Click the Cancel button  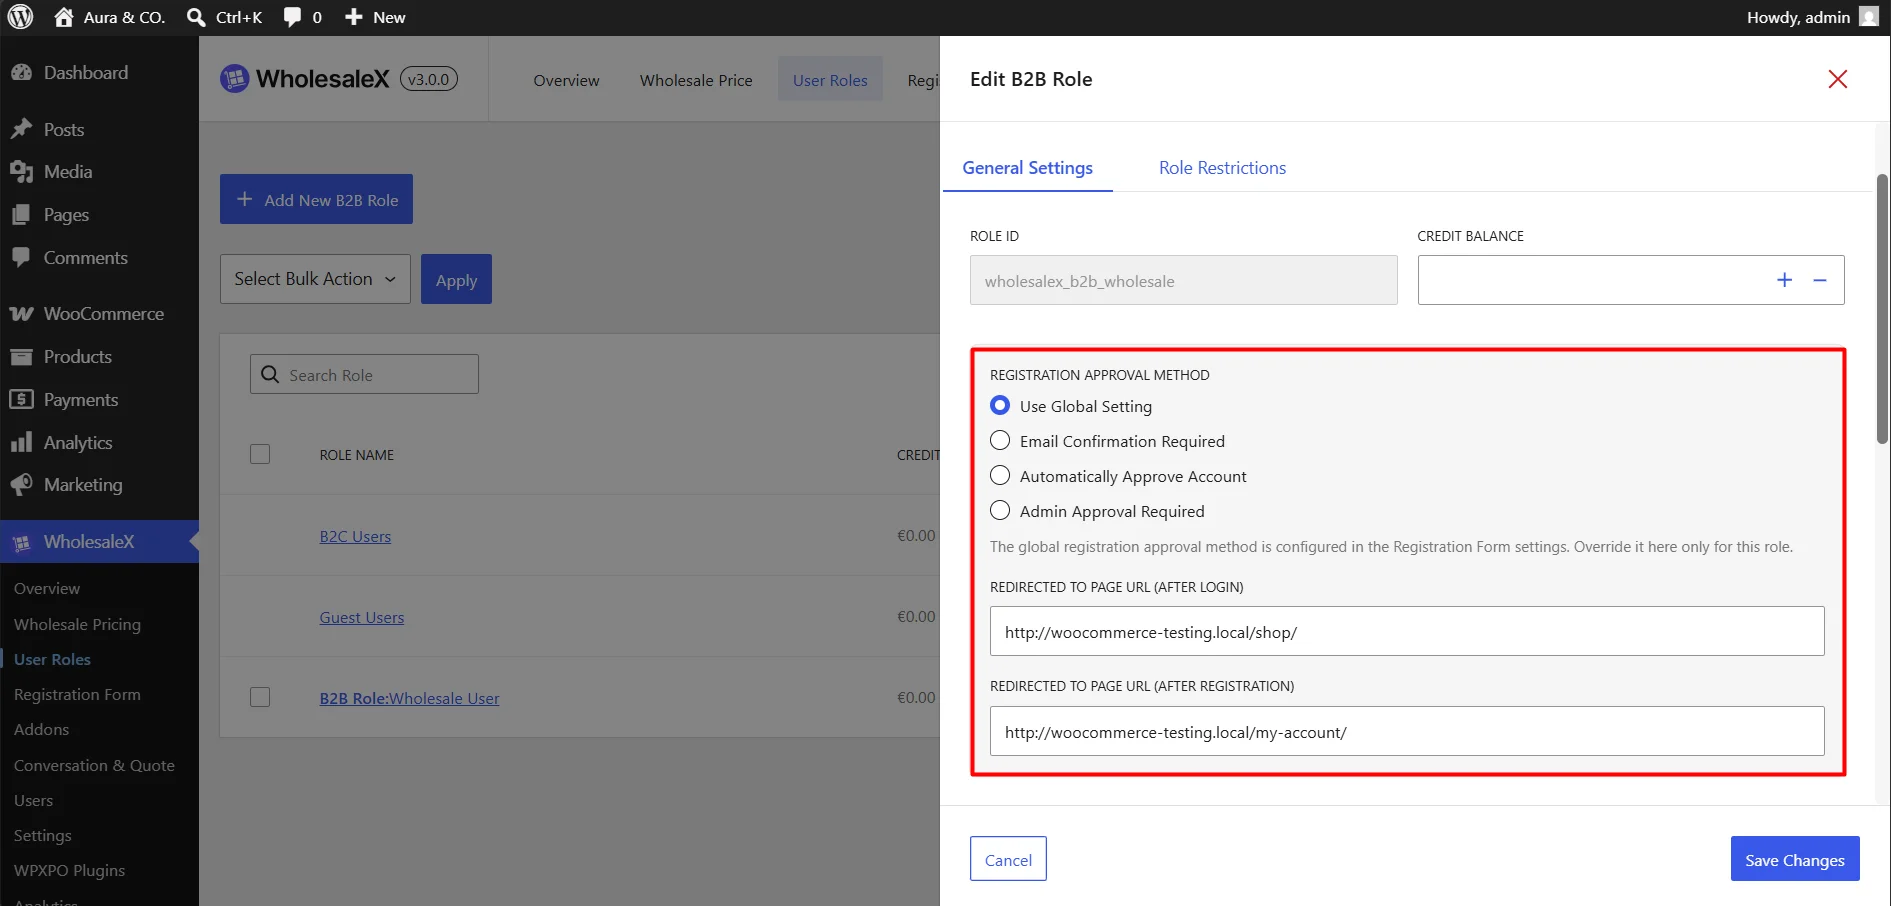point(1008,859)
